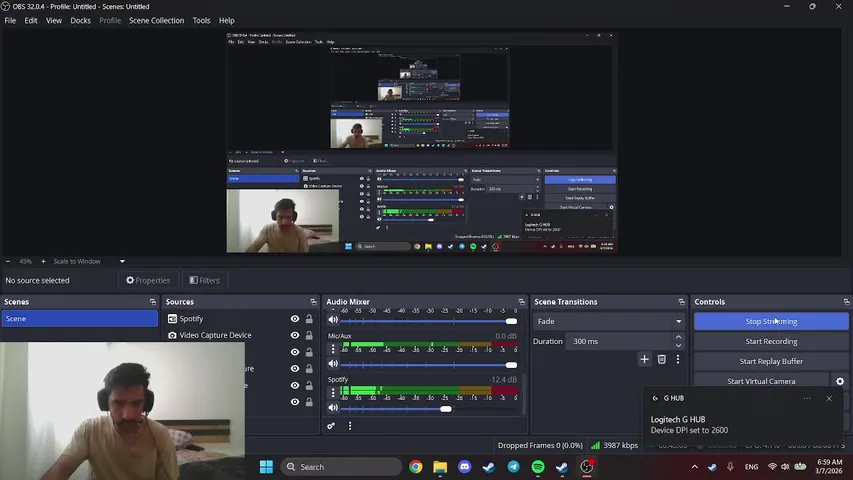Open Telegram from the taskbar
The image size is (853, 480).
click(513, 466)
